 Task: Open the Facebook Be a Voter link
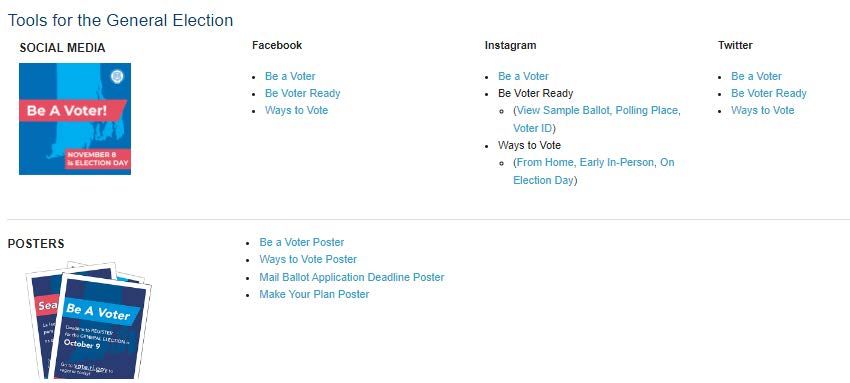tap(290, 76)
